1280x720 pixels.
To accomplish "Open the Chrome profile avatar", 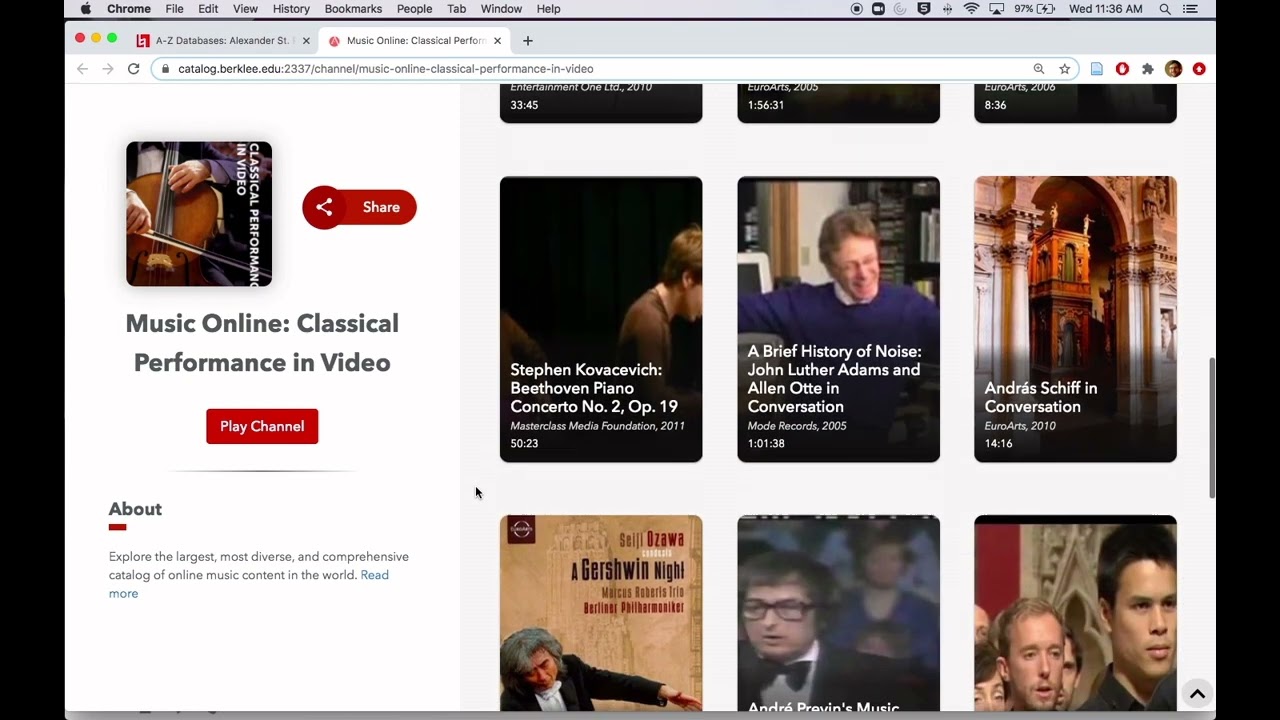I will [x=1173, y=69].
